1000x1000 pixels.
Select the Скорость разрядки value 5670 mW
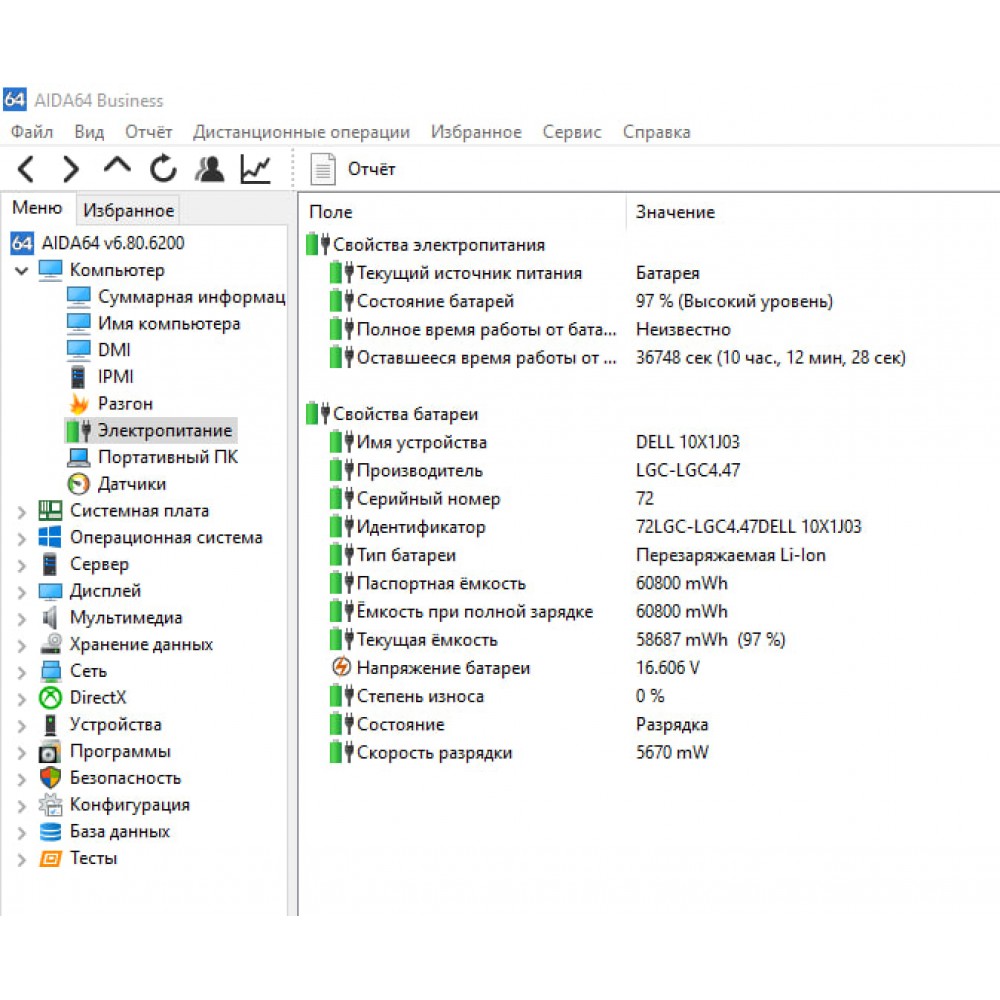(672, 753)
